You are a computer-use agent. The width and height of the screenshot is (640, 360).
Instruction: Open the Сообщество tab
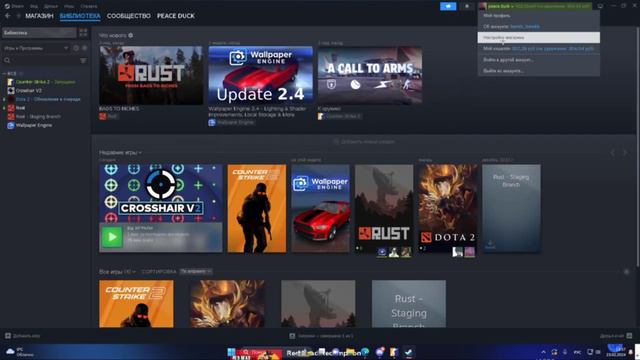(x=129, y=16)
